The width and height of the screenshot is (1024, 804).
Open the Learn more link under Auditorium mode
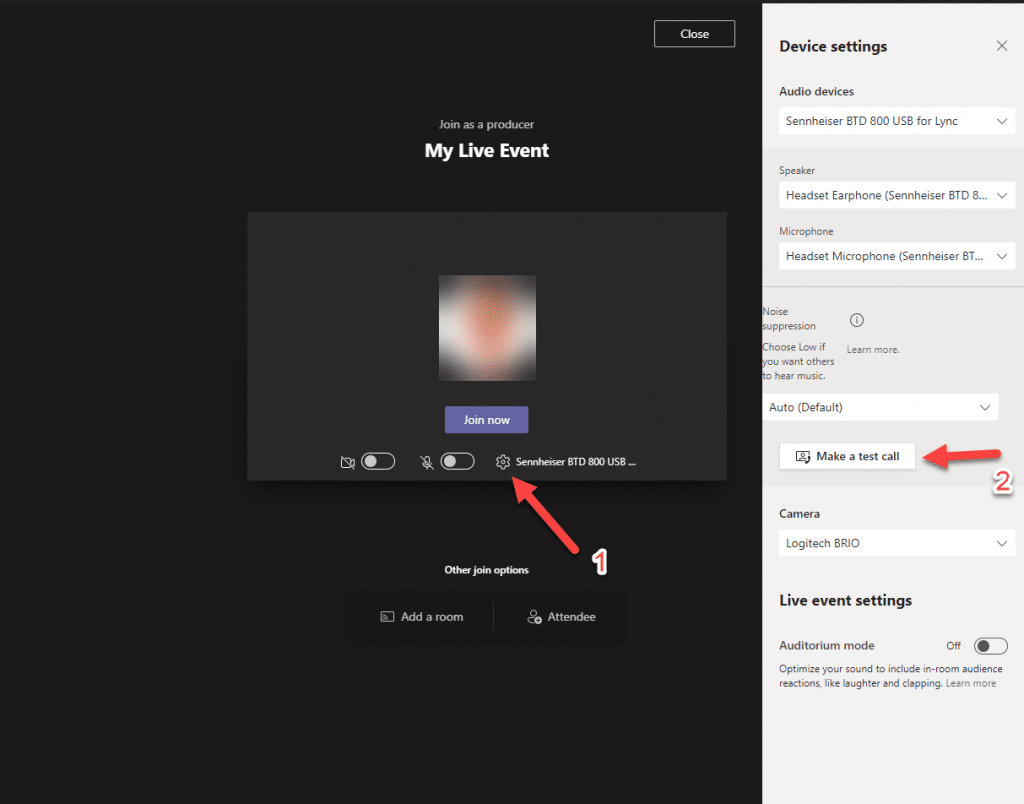(971, 682)
